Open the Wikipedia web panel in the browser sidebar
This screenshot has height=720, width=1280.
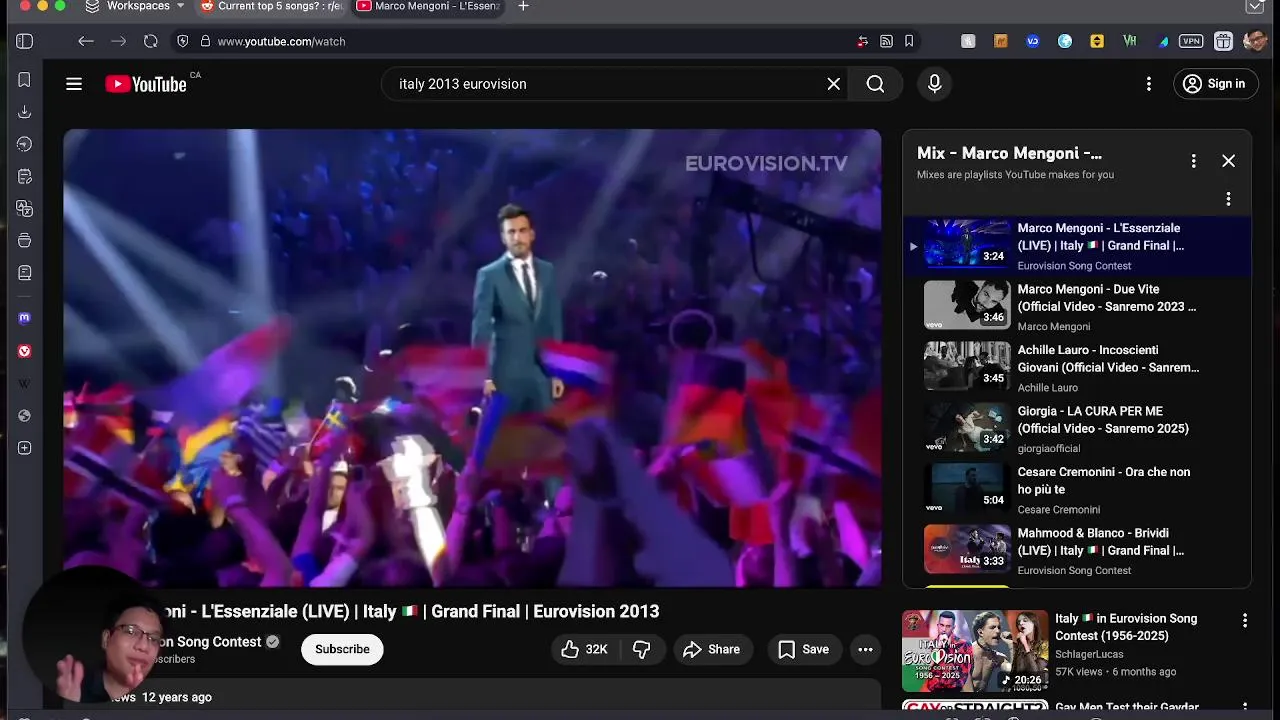pos(24,383)
